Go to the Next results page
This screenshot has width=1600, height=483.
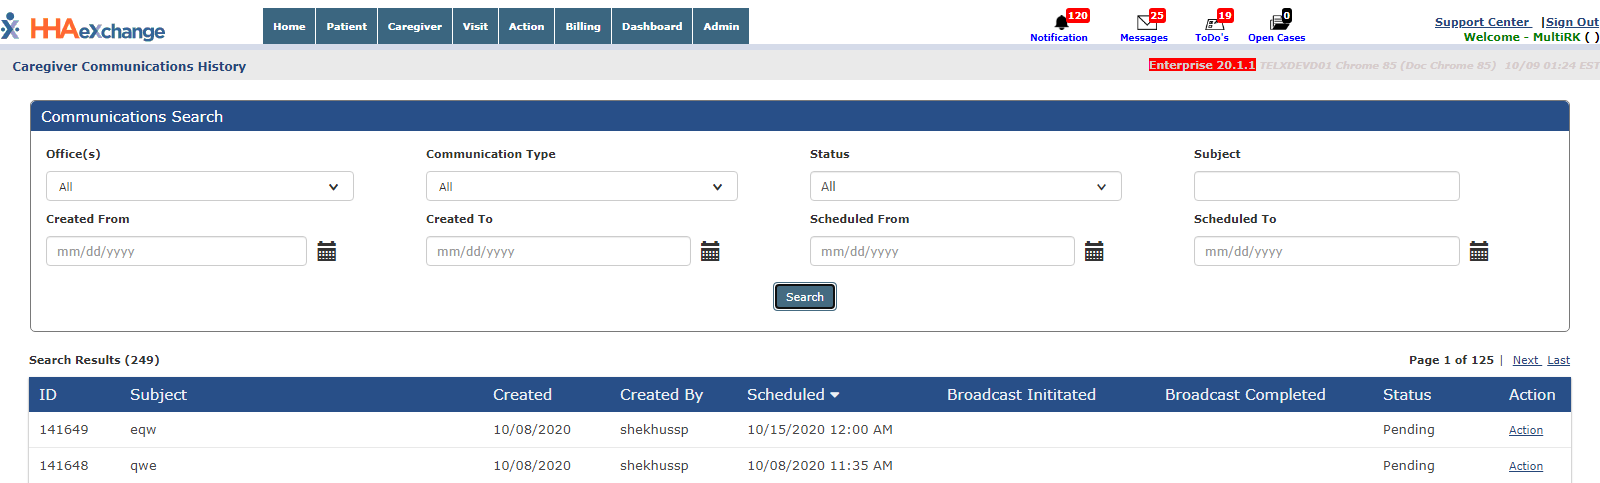click(1525, 360)
